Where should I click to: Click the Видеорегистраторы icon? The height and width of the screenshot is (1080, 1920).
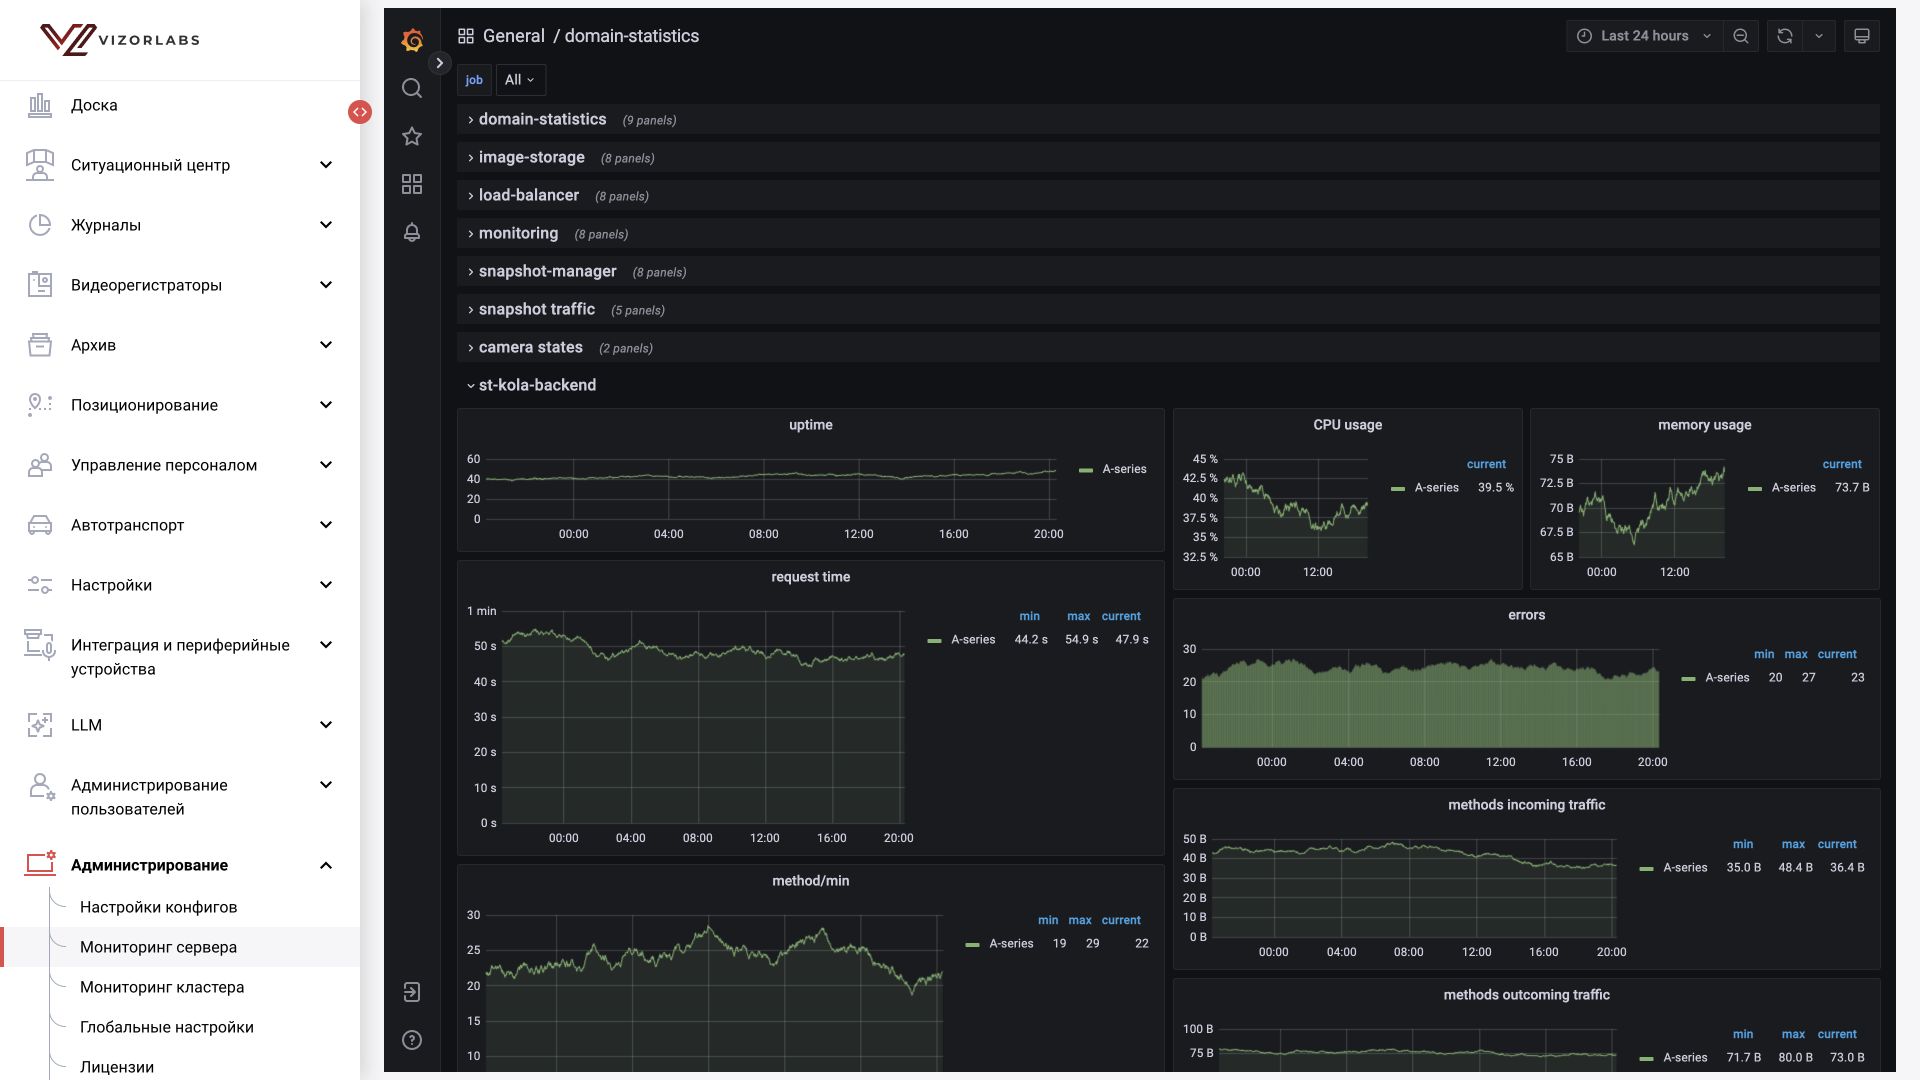coord(40,285)
